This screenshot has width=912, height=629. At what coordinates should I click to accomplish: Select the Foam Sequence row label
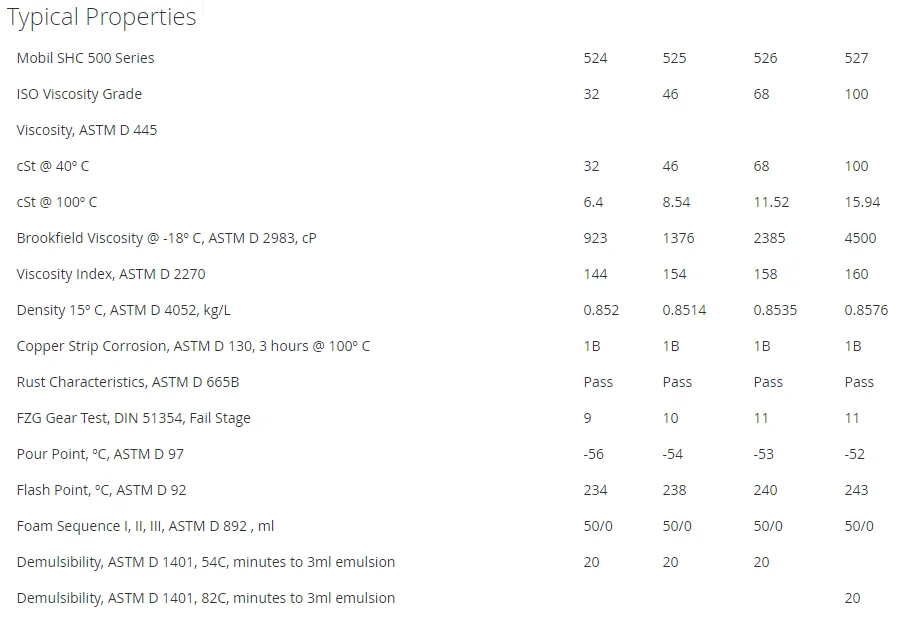[x=144, y=526]
